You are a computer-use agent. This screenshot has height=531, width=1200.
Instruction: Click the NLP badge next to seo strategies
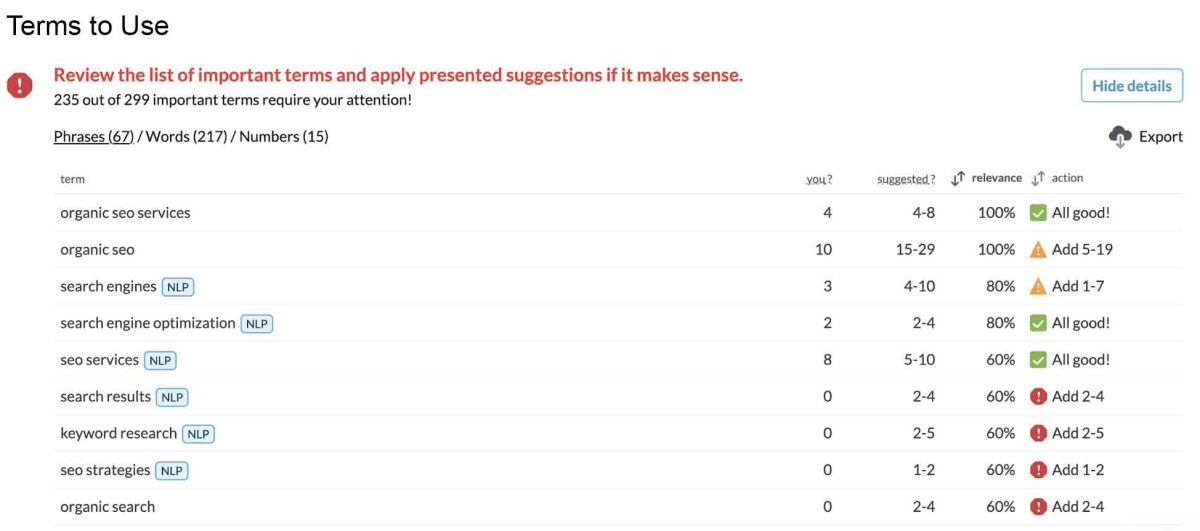click(172, 471)
